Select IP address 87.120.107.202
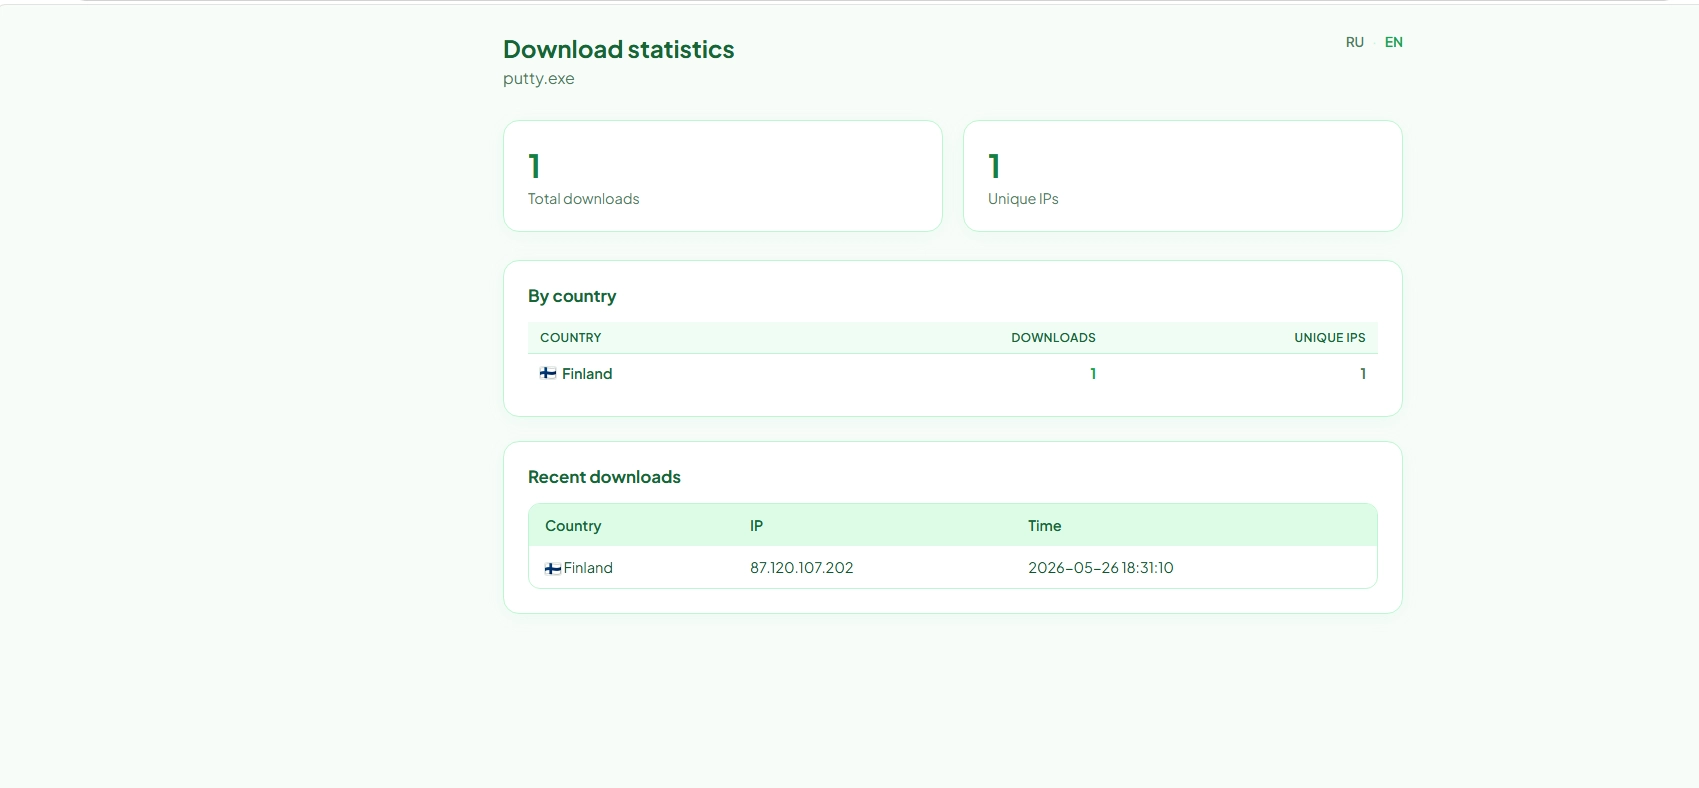Viewport: 1699px width, 788px height. click(801, 568)
